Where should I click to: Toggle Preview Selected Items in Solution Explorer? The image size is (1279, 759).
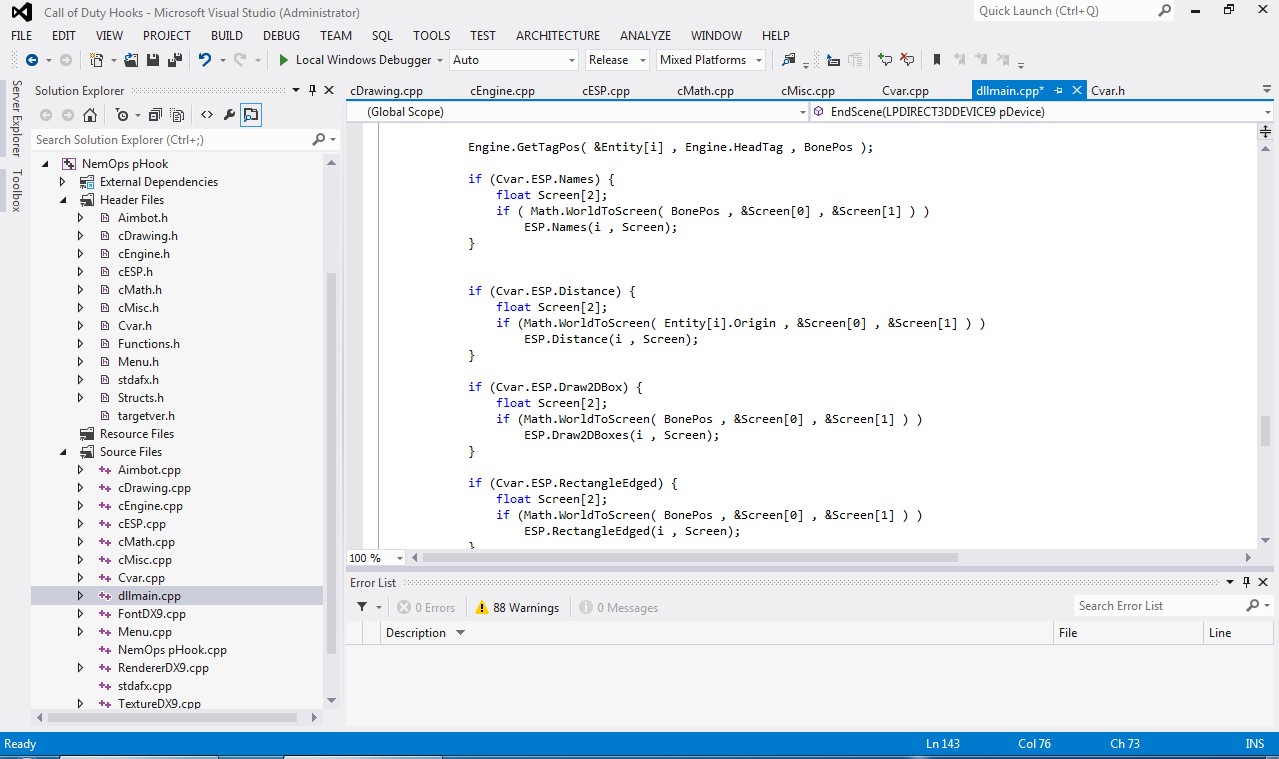click(251, 115)
